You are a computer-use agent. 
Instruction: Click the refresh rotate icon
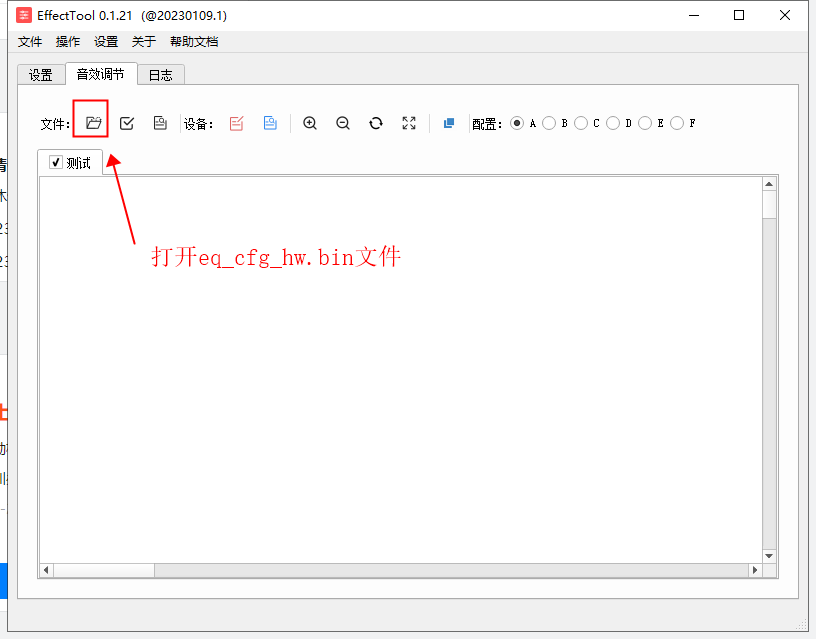[376, 123]
